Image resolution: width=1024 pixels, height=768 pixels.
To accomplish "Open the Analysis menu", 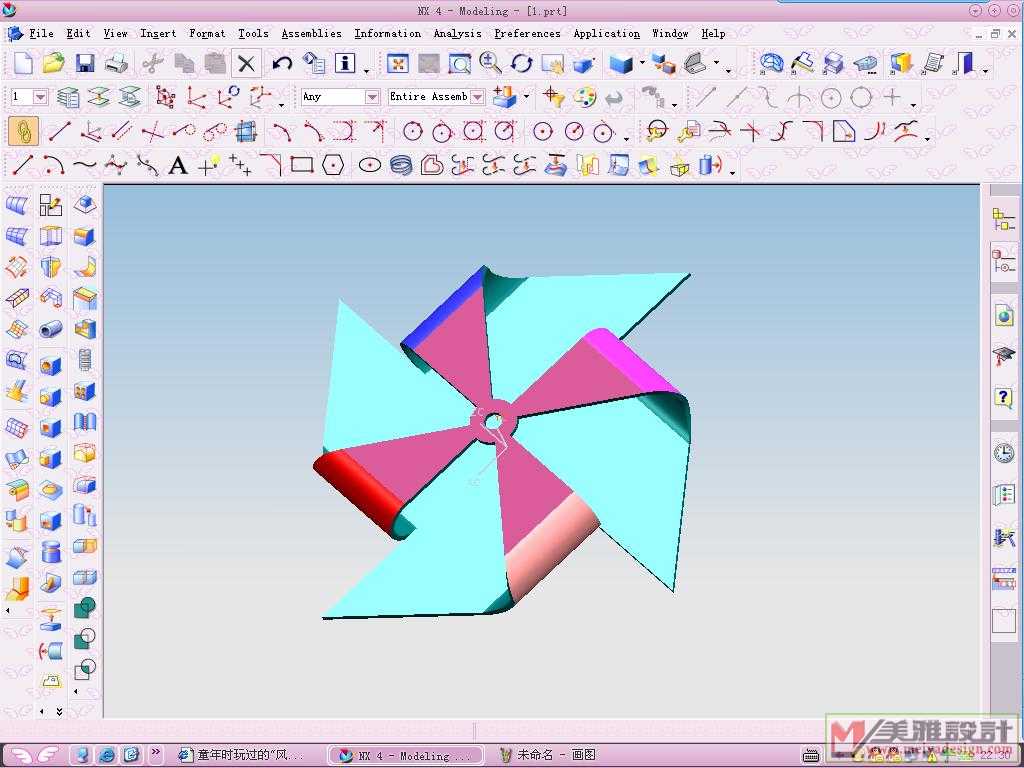I will (x=457, y=33).
